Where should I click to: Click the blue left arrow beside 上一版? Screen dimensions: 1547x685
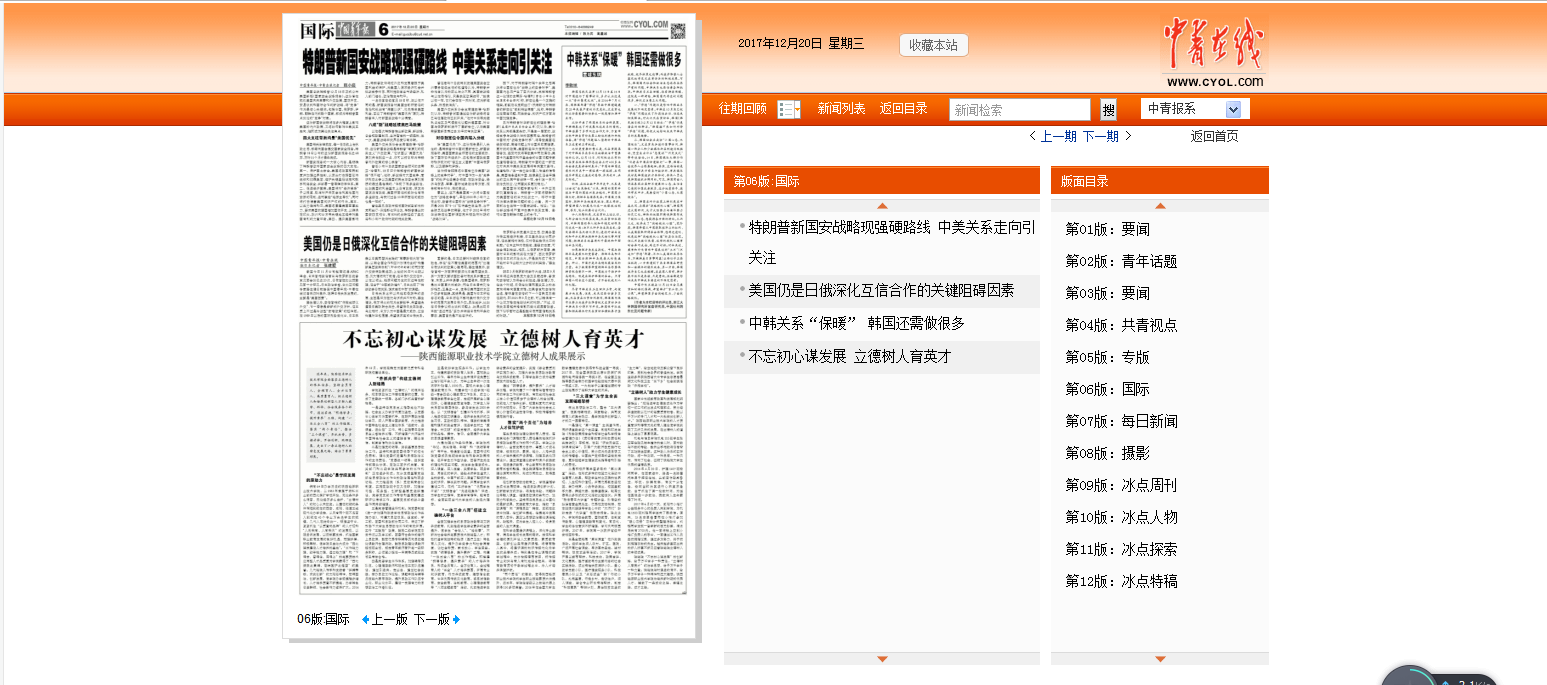click(365, 619)
